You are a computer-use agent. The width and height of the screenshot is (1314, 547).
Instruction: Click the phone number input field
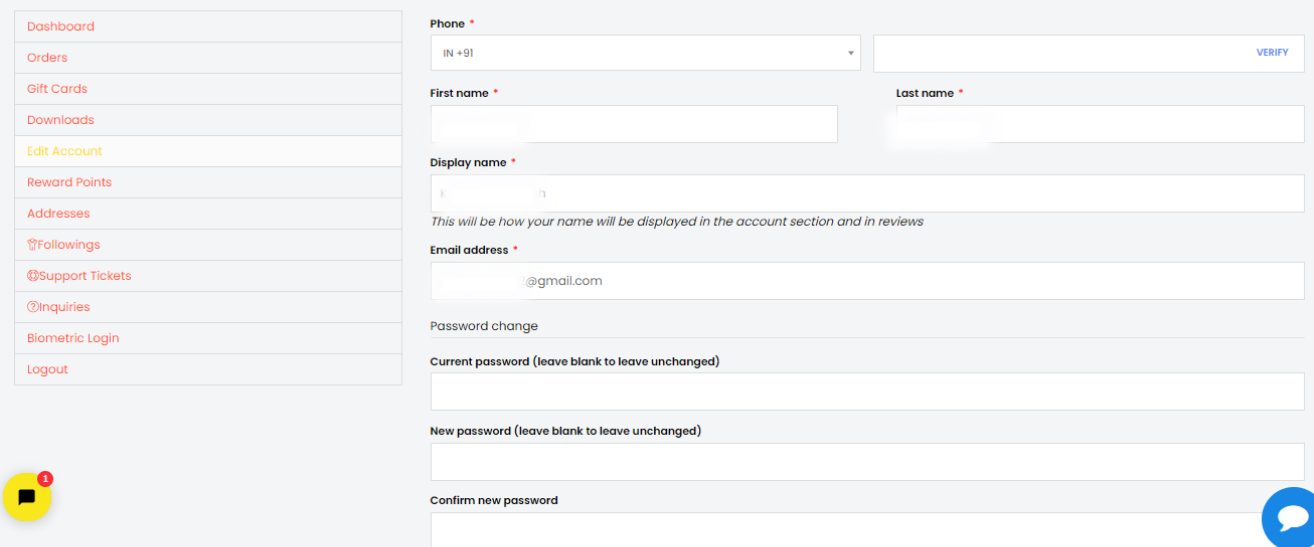point(1060,53)
